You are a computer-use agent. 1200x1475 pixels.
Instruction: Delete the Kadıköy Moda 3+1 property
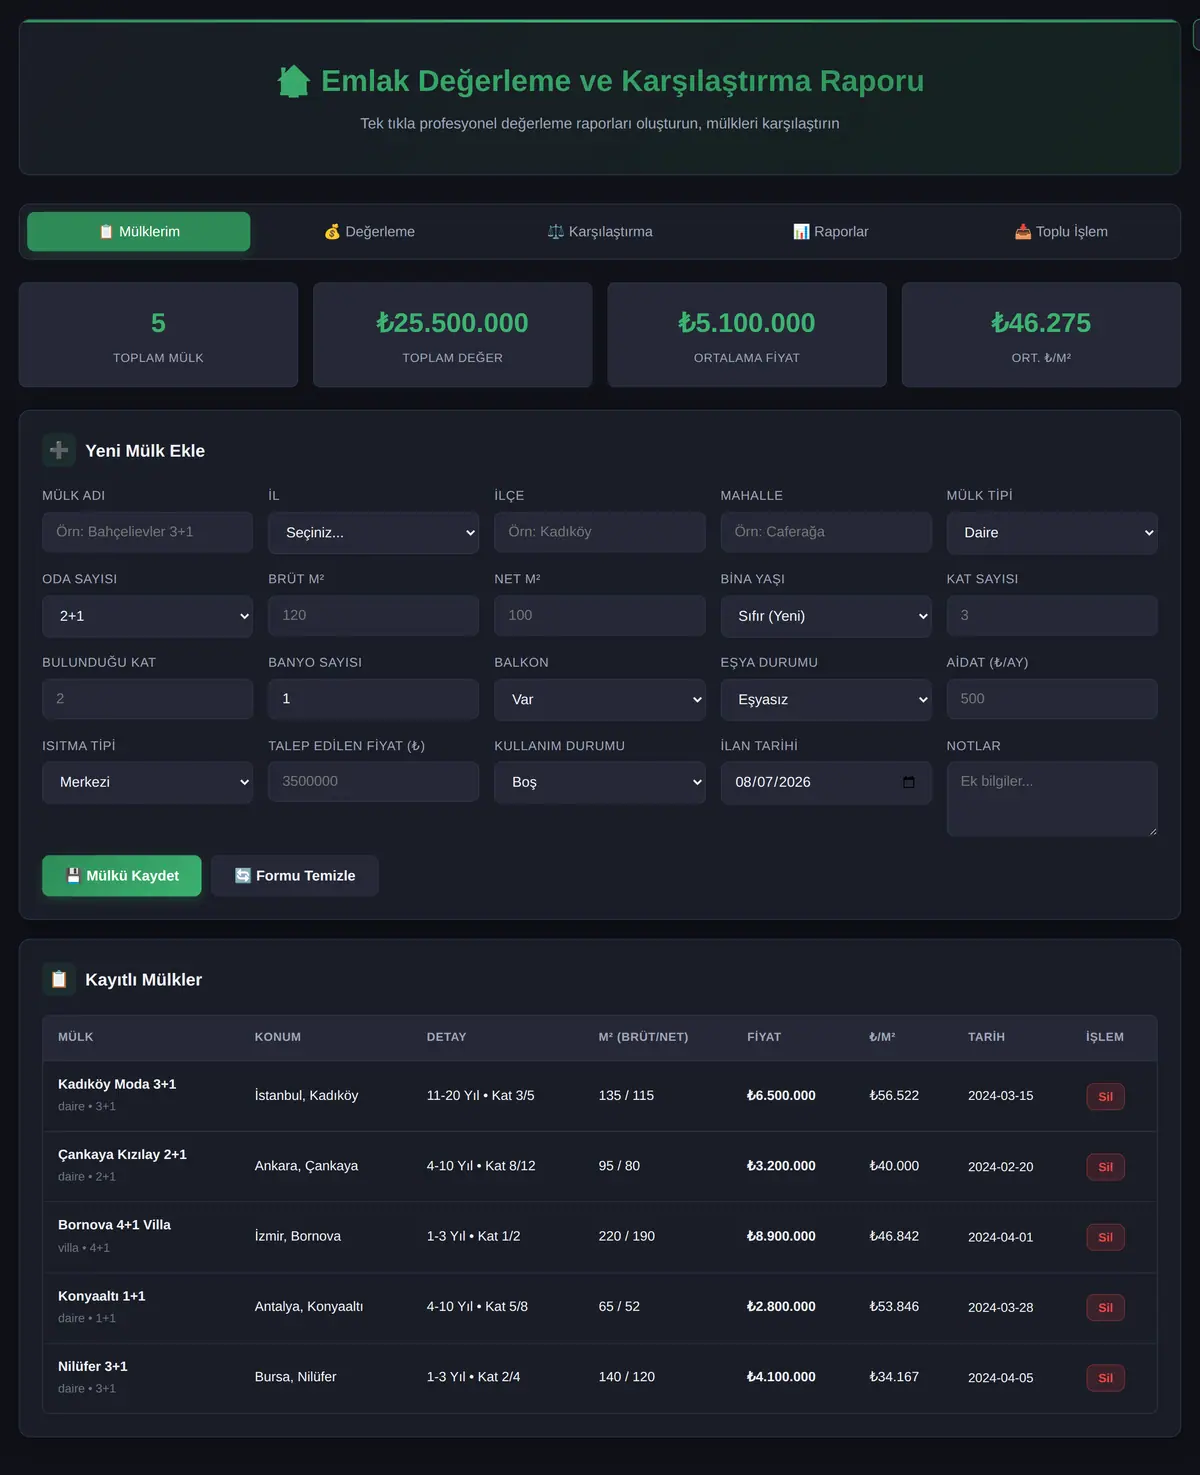coord(1106,1097)
